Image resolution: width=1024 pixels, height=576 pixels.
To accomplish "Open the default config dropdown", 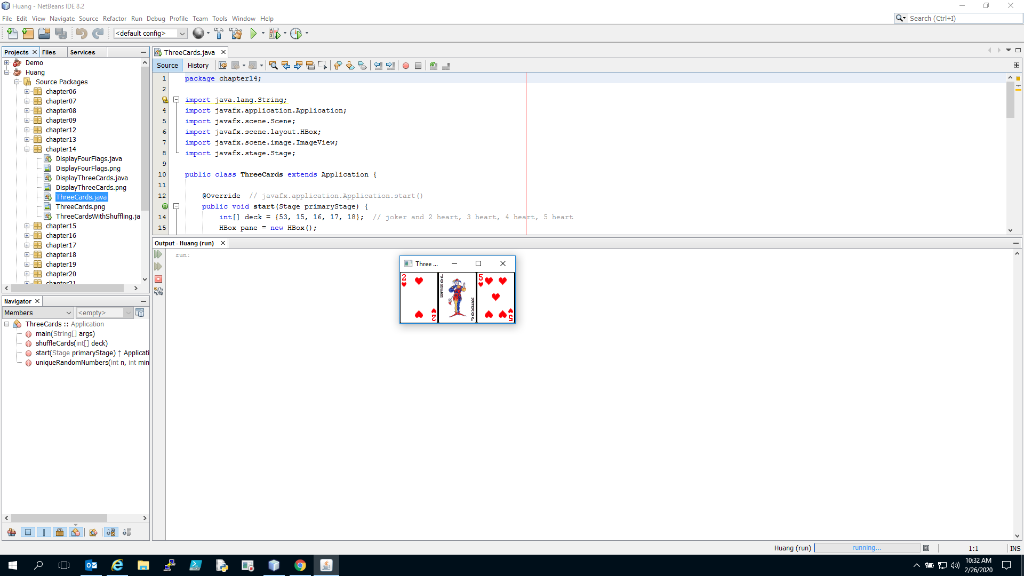I will click(182, 33).
